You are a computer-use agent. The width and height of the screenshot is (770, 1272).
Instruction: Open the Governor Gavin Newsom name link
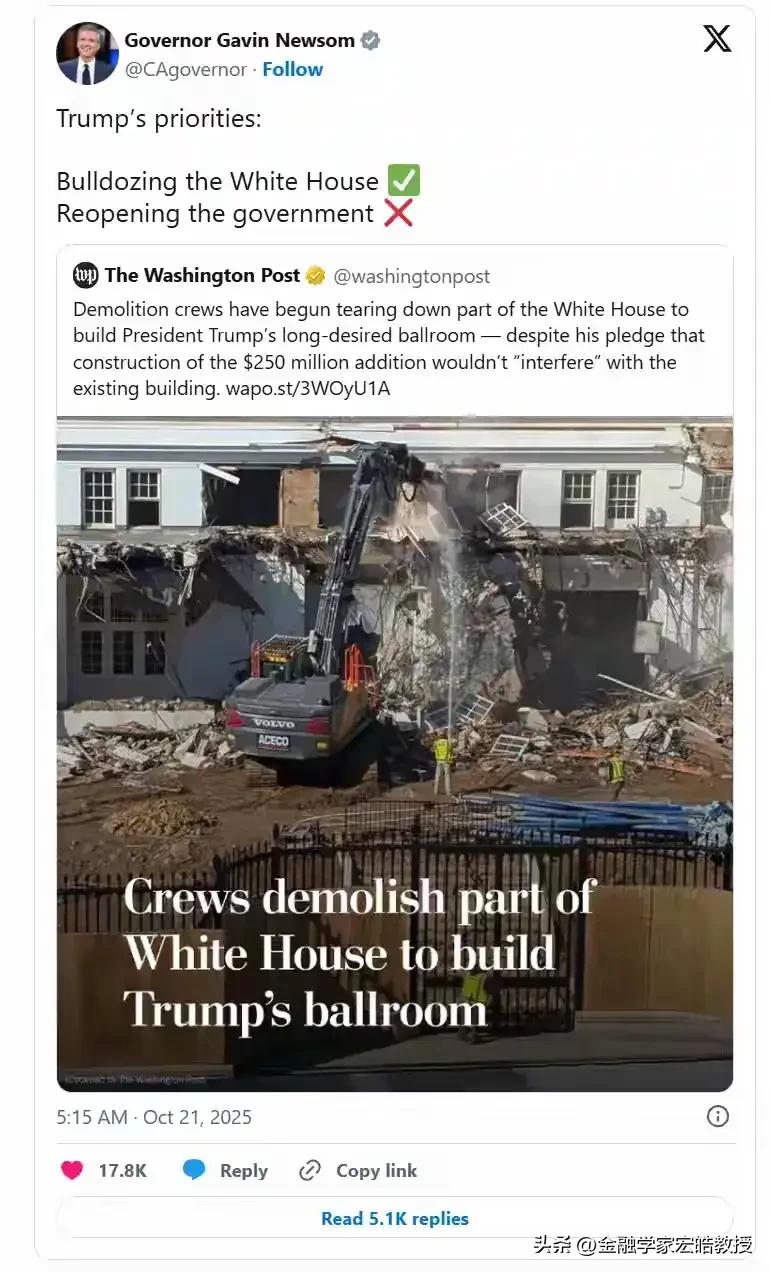[240, 41]
